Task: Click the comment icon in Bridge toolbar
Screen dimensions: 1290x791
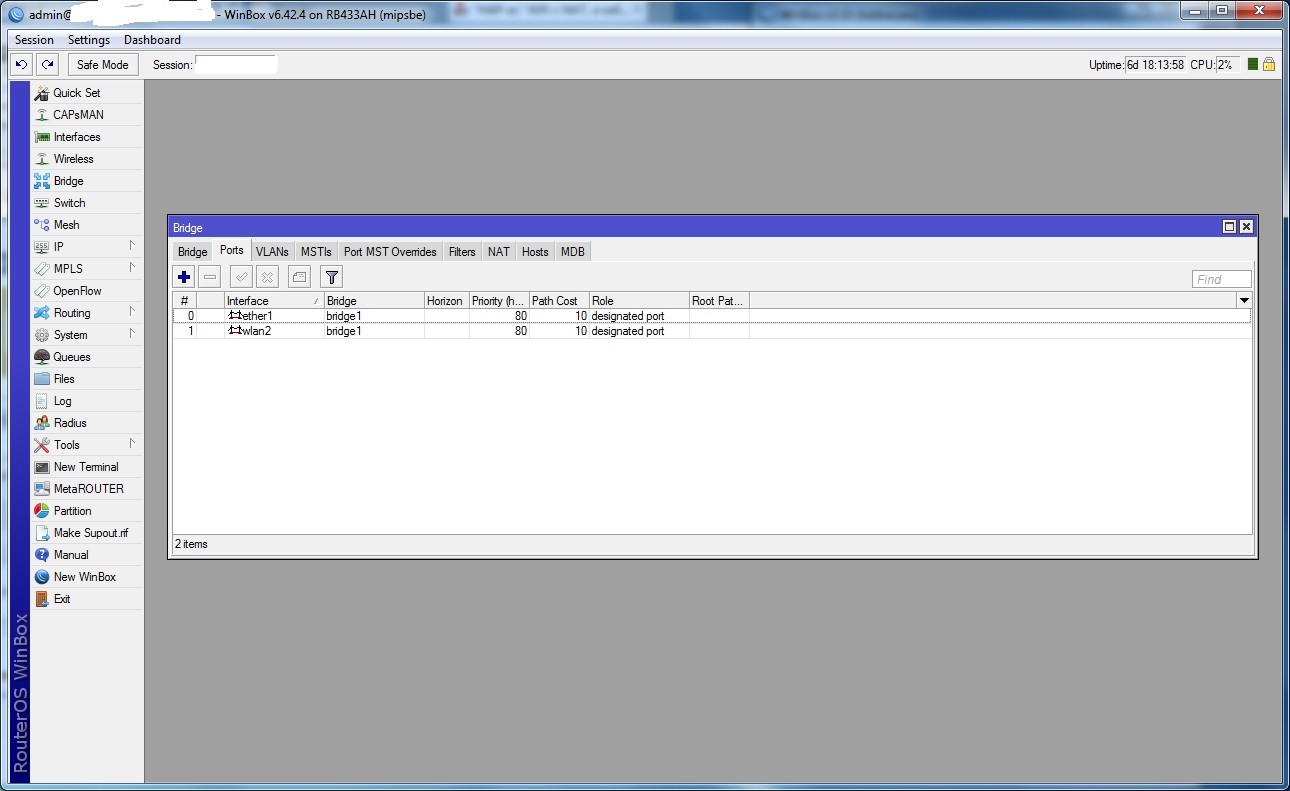Action: 299,277
